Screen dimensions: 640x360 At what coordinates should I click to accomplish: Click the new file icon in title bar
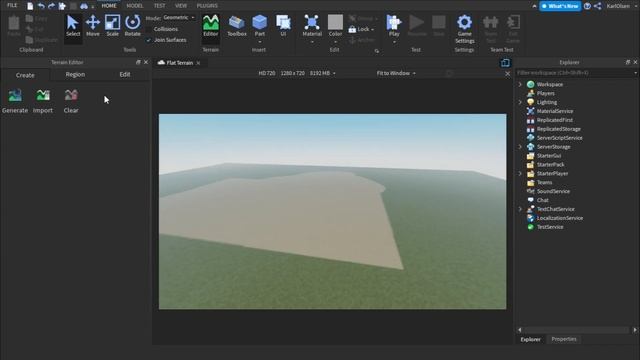30,6
